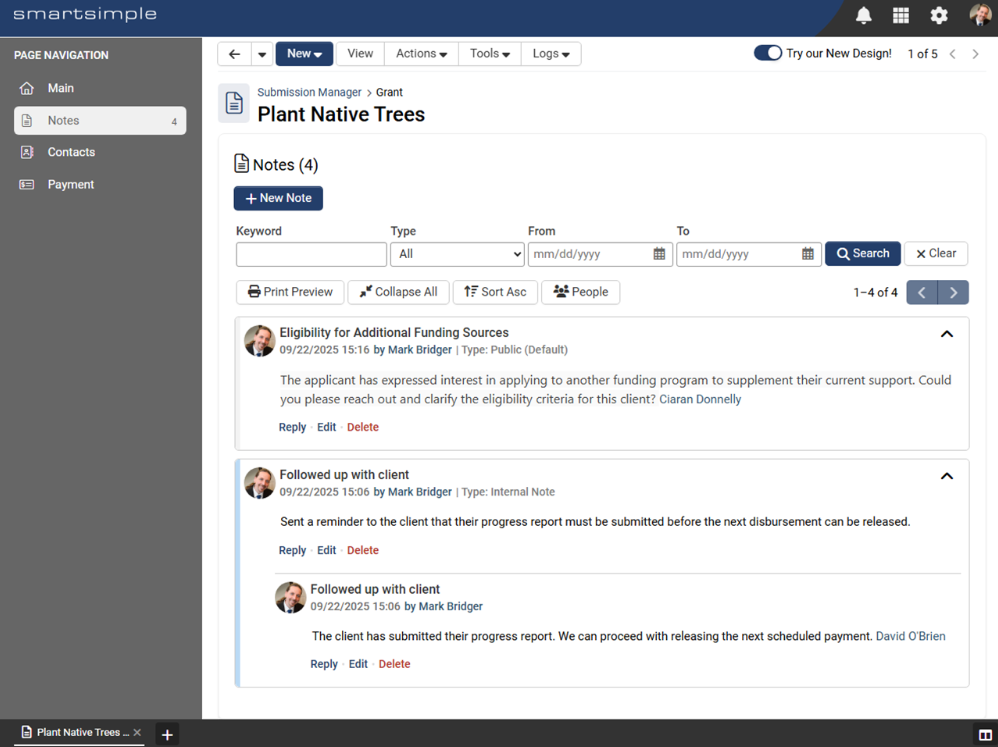Click Mark Bridger link on Eligibility note
Image resolution: width=998 pixels, height=747 pixels.
pyautogui.click(x=420, y=350)
